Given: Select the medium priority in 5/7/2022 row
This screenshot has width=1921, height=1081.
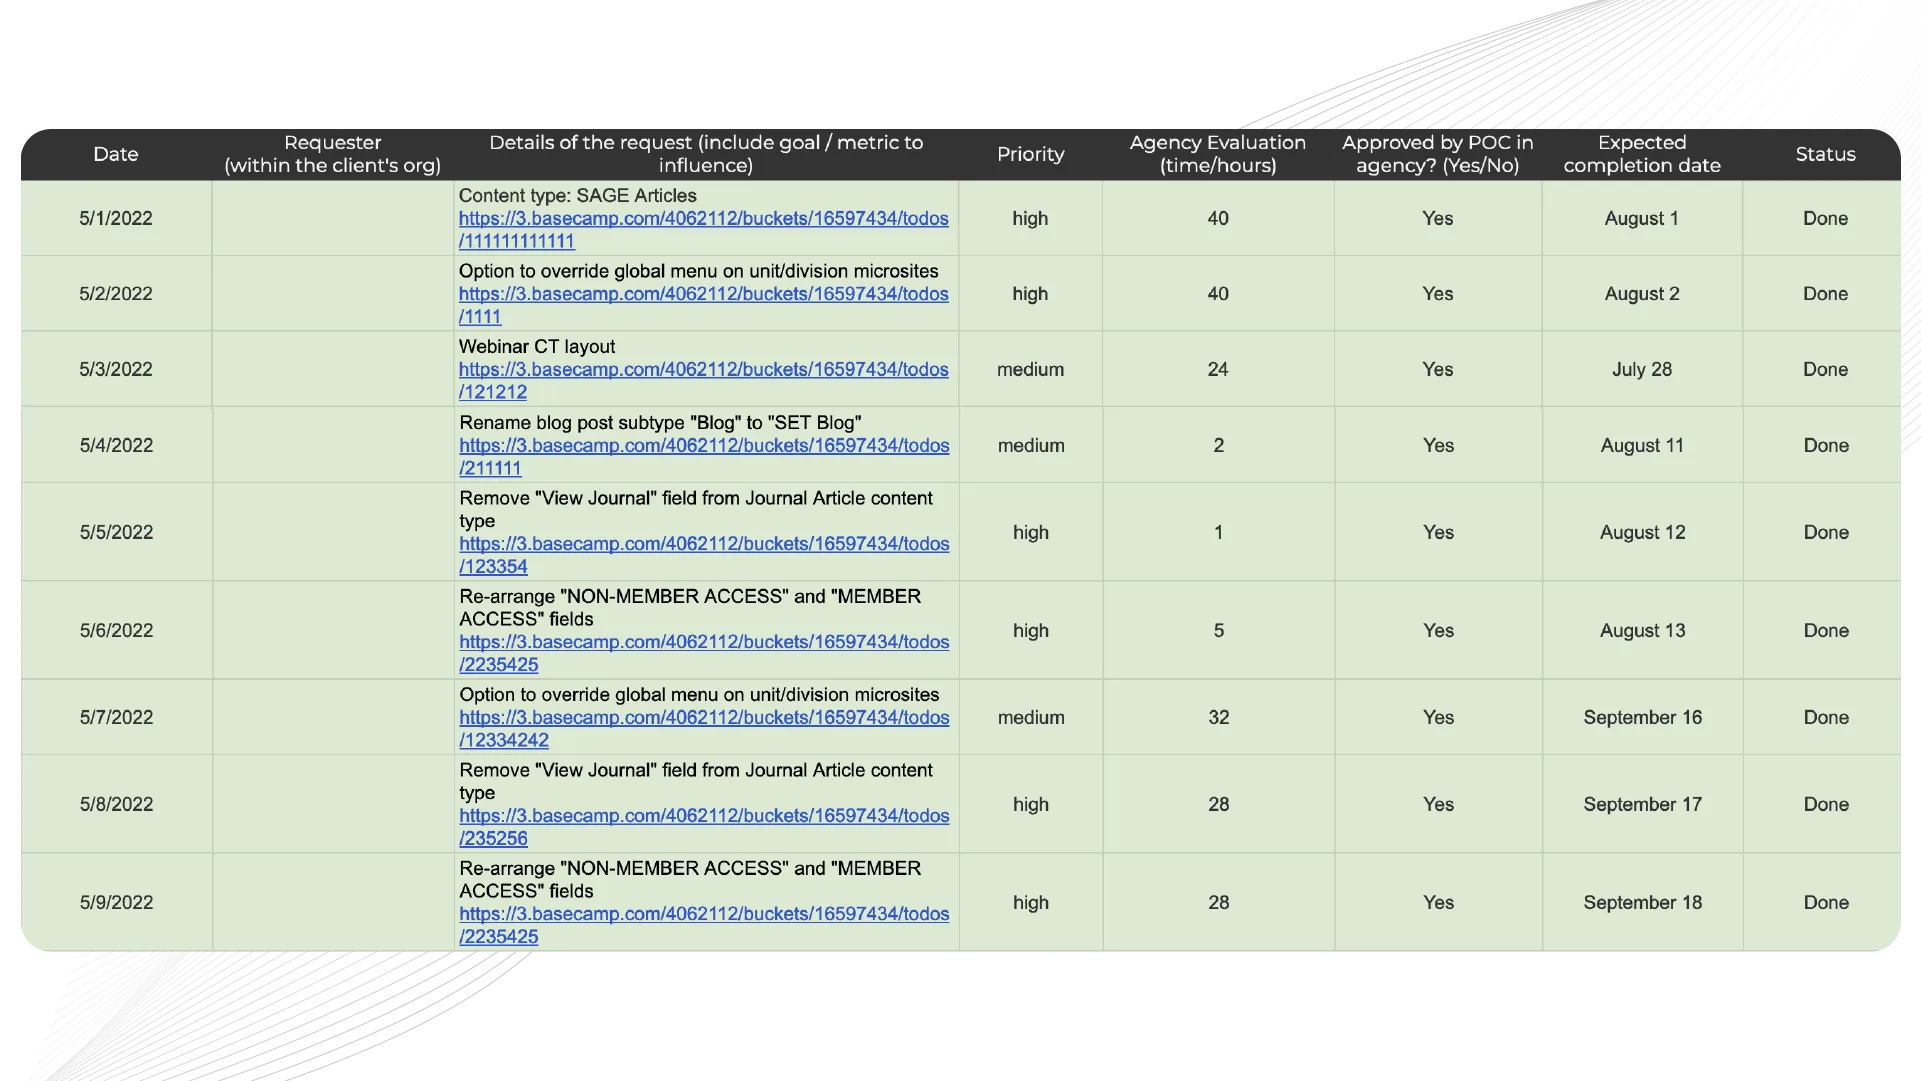Looking at the screenshot, I should pyautogui.click(x=1031, y=717).
